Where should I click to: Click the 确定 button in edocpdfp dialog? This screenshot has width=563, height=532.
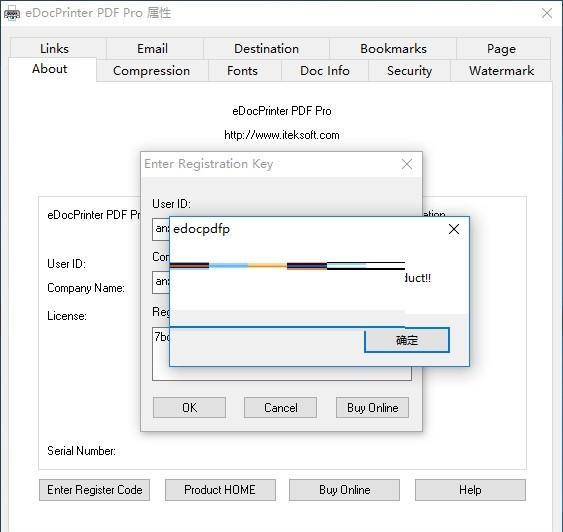click(407, 340)
